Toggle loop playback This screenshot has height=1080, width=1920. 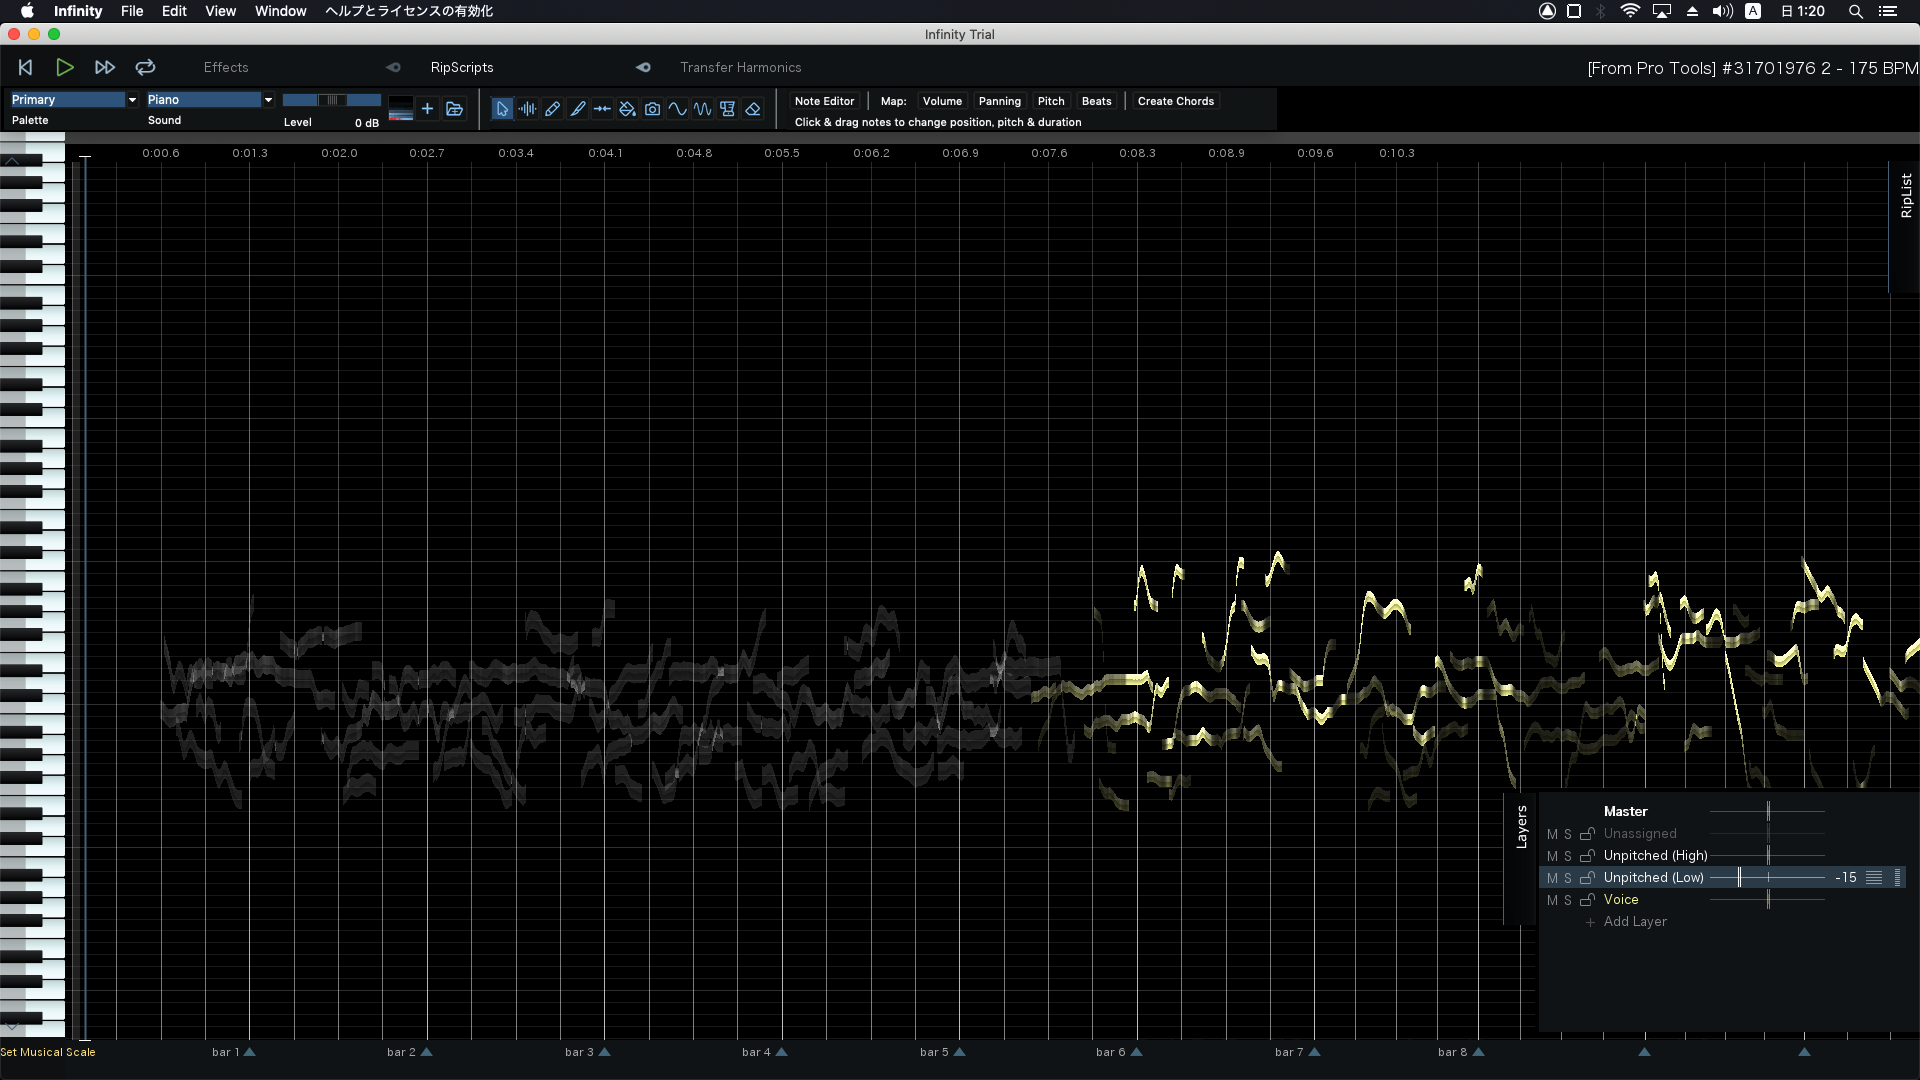(x=145, y=67)
